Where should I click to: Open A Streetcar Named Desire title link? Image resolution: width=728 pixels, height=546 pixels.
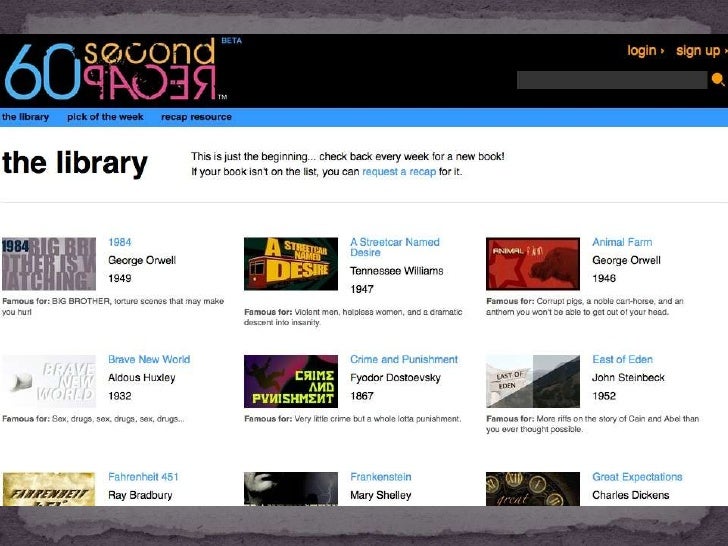(x=395, y=247)
